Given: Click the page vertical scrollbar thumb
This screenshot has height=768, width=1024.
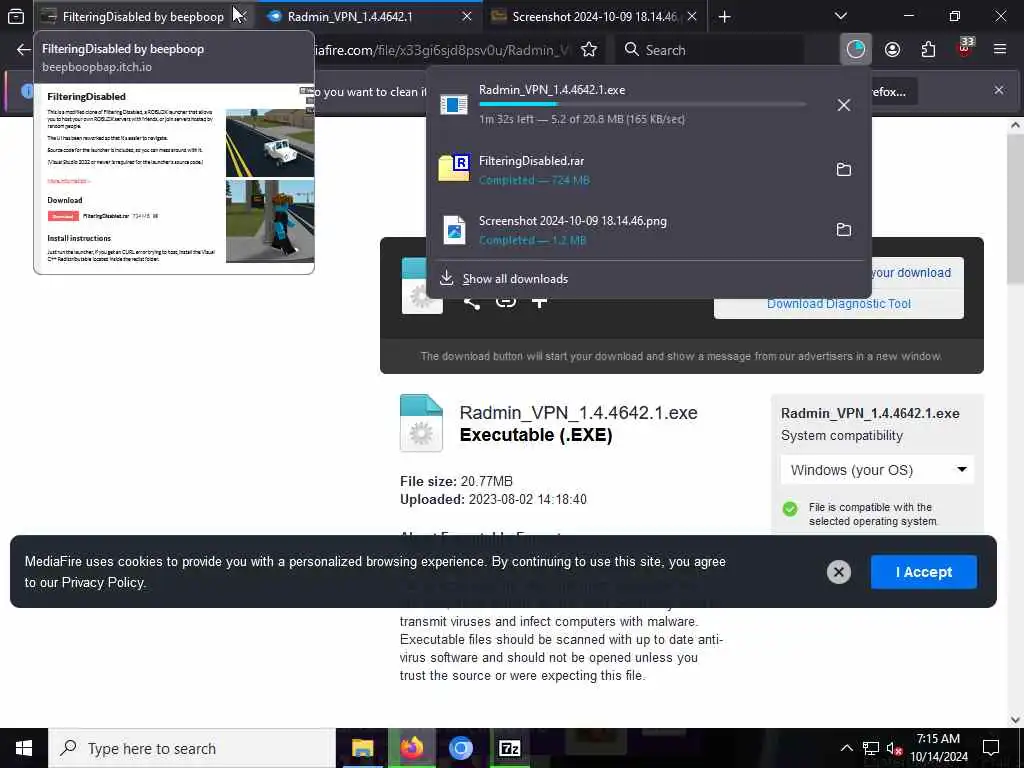Looking at the screenshot, I should pos(1016,209).
